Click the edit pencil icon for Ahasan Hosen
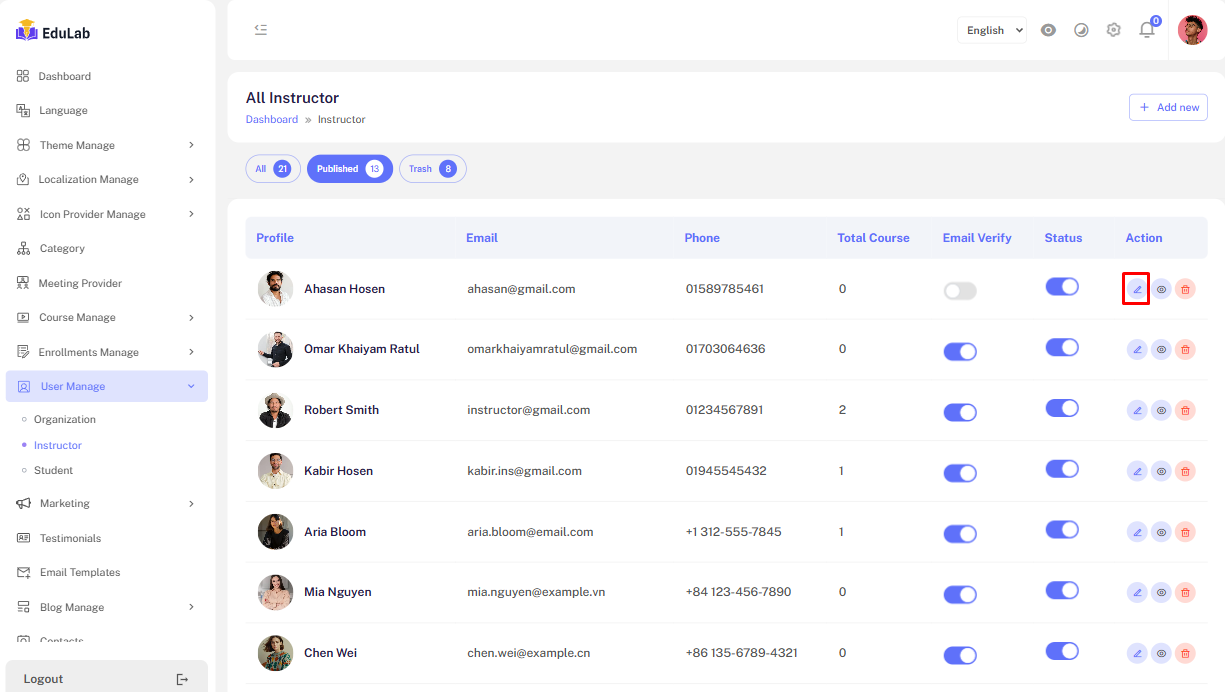 1137,290
